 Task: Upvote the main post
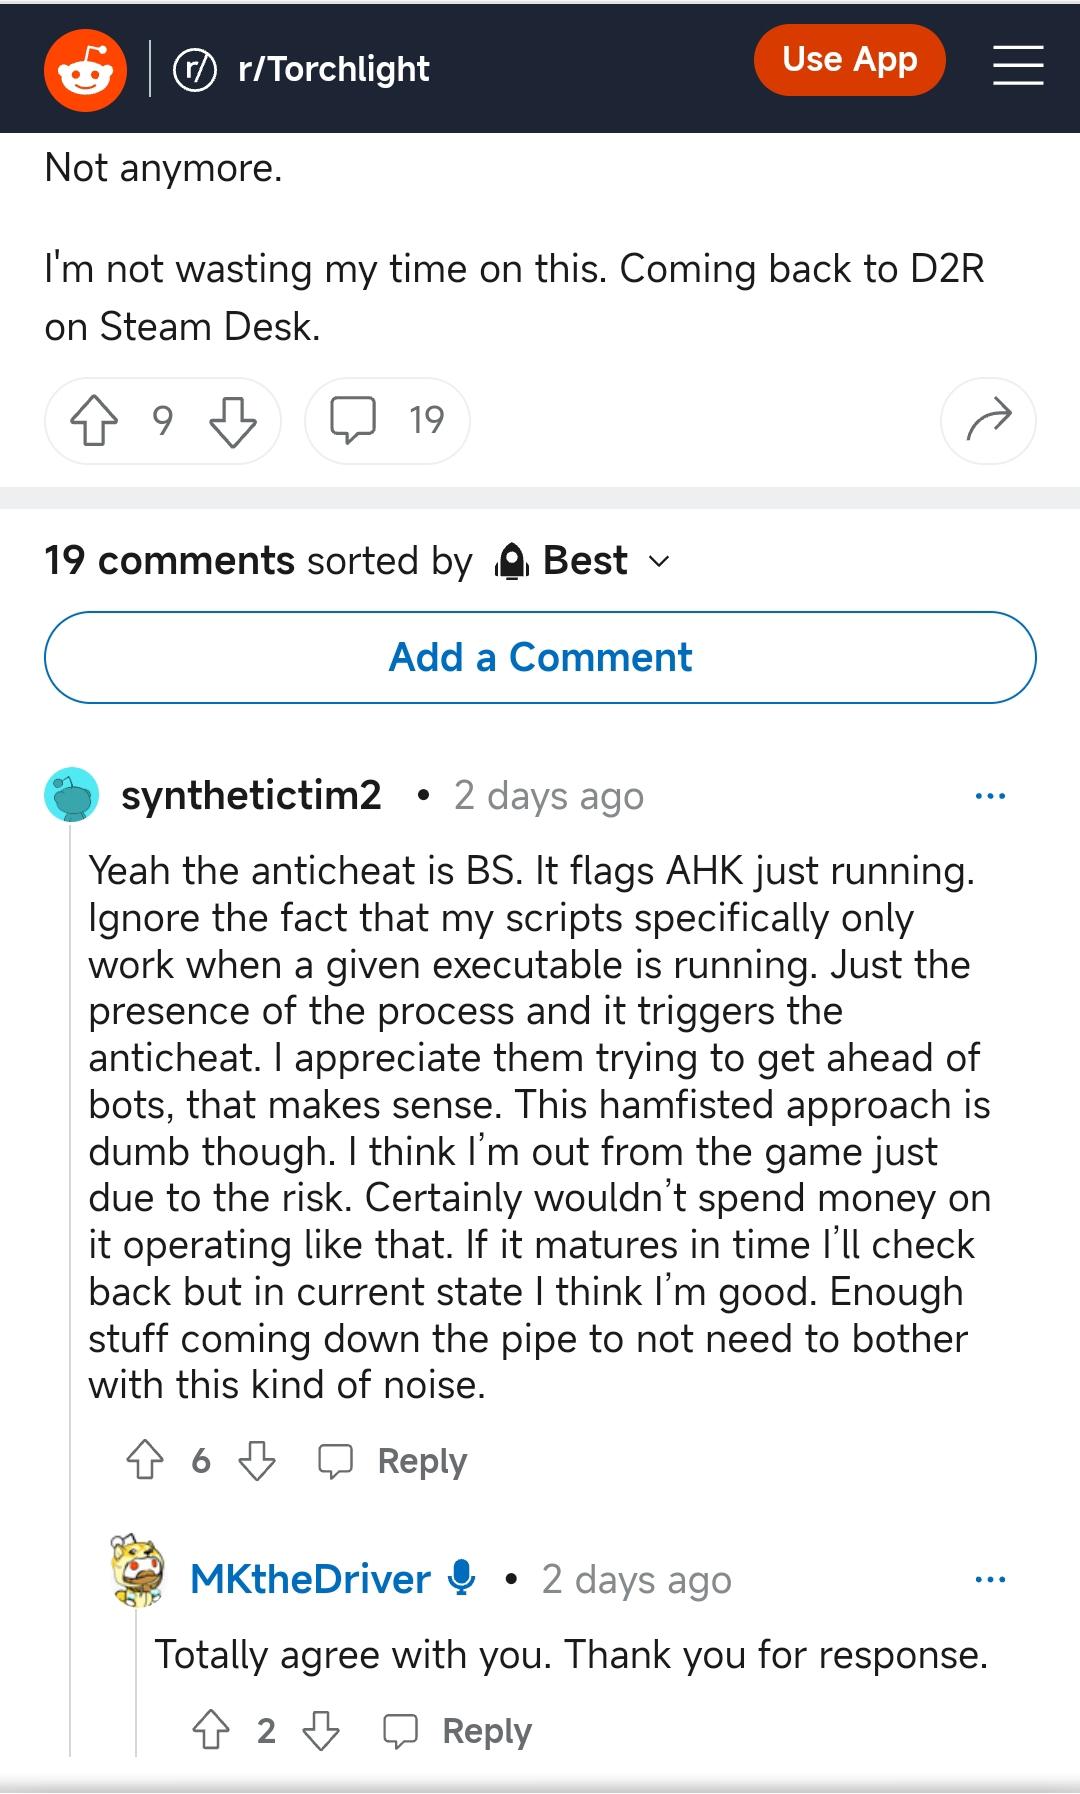93,421
